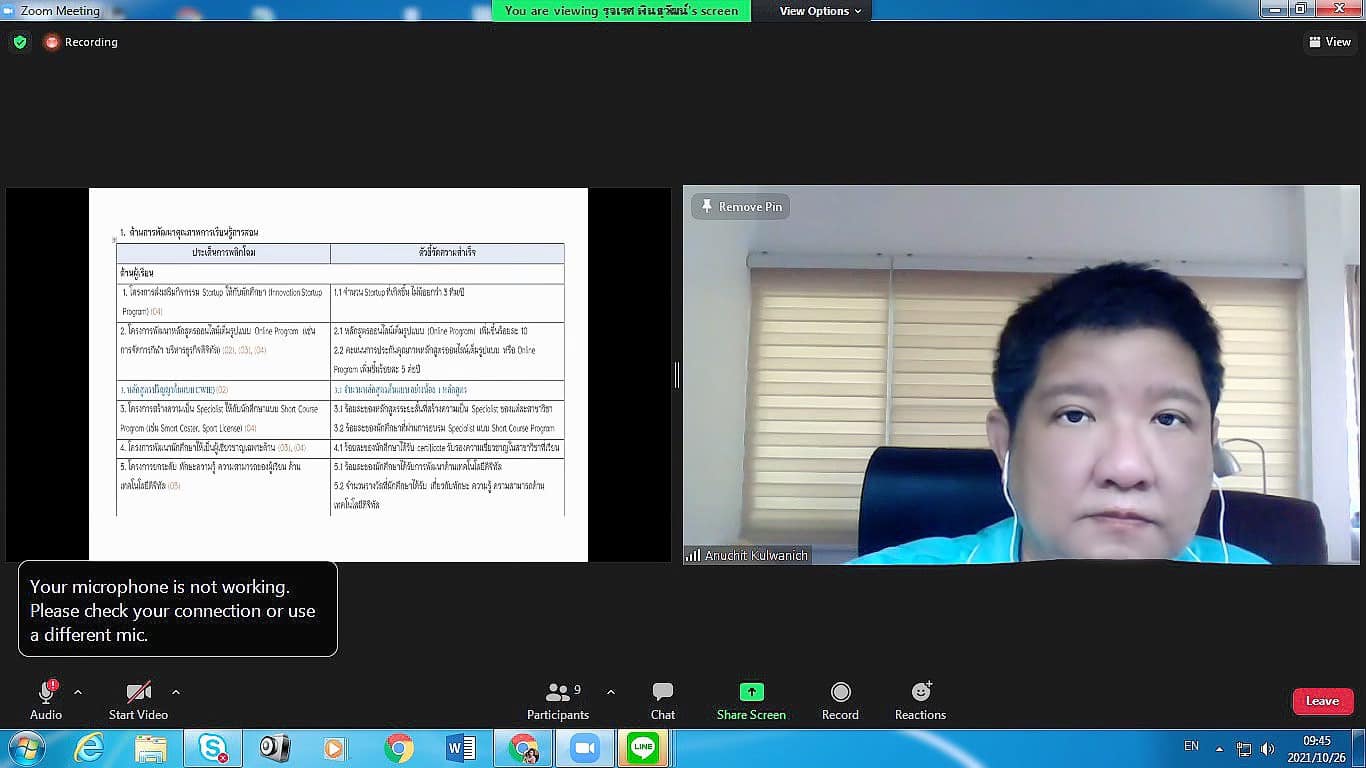Viewport: 1366px width, 768px height.
Task: Click the Recording status indicator
Action: click(x=81, y=42)
